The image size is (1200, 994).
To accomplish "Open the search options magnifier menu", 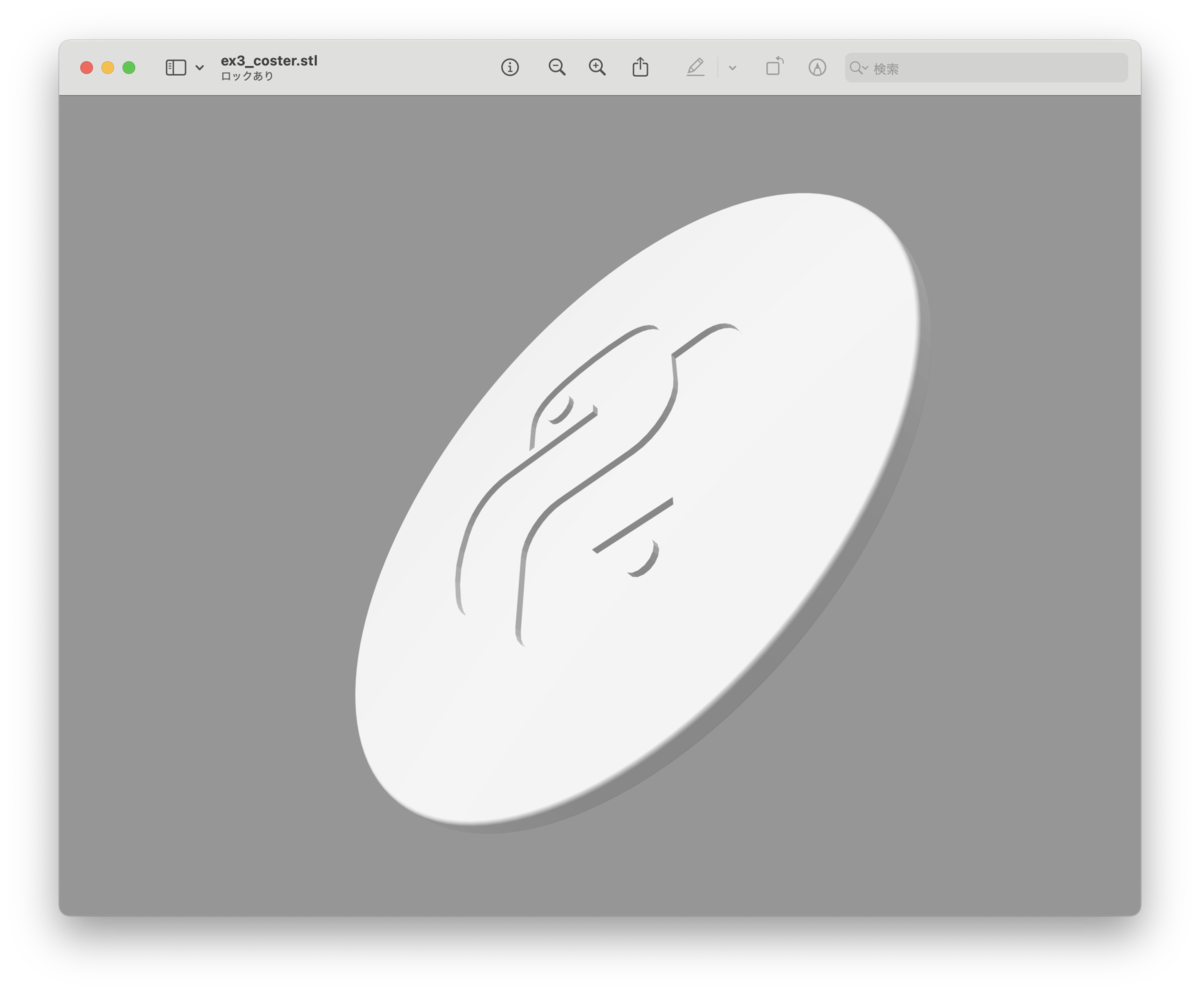I will [858, 68].
